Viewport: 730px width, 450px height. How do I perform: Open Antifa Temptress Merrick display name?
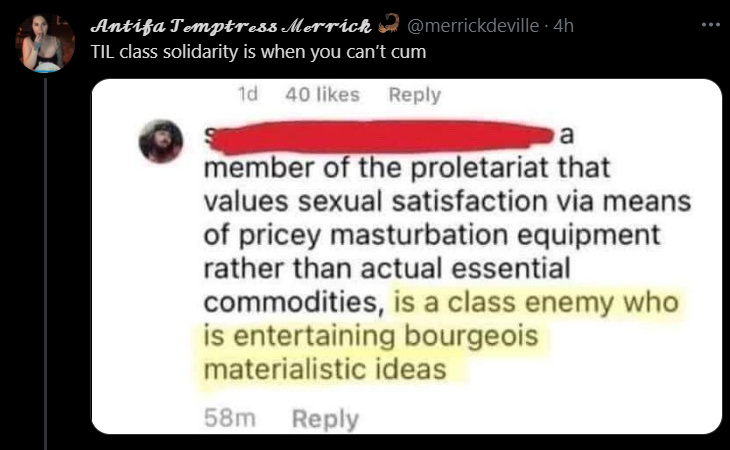pyautogui.click(x=231, y=26)
